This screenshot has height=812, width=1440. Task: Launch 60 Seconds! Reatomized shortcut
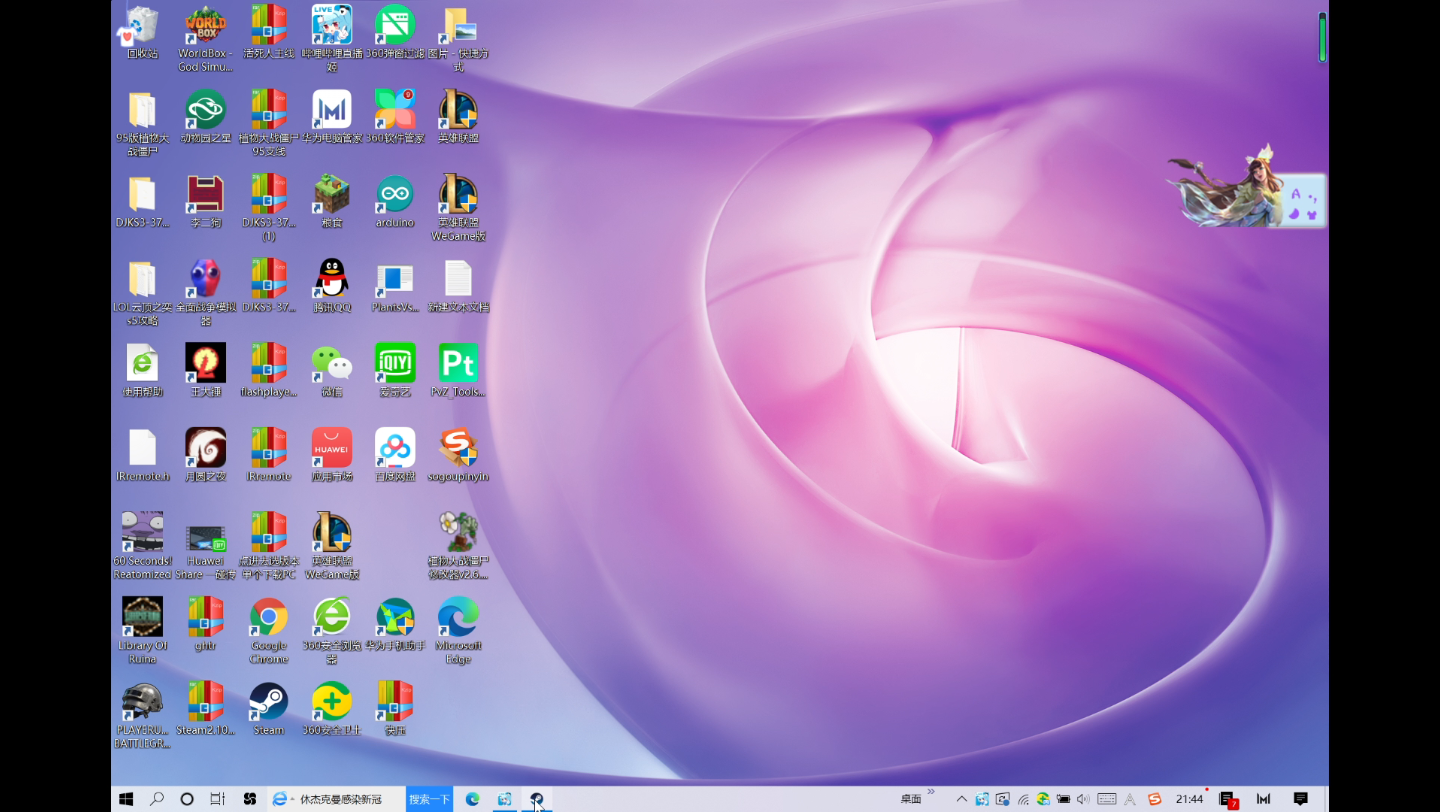point(142,546)
